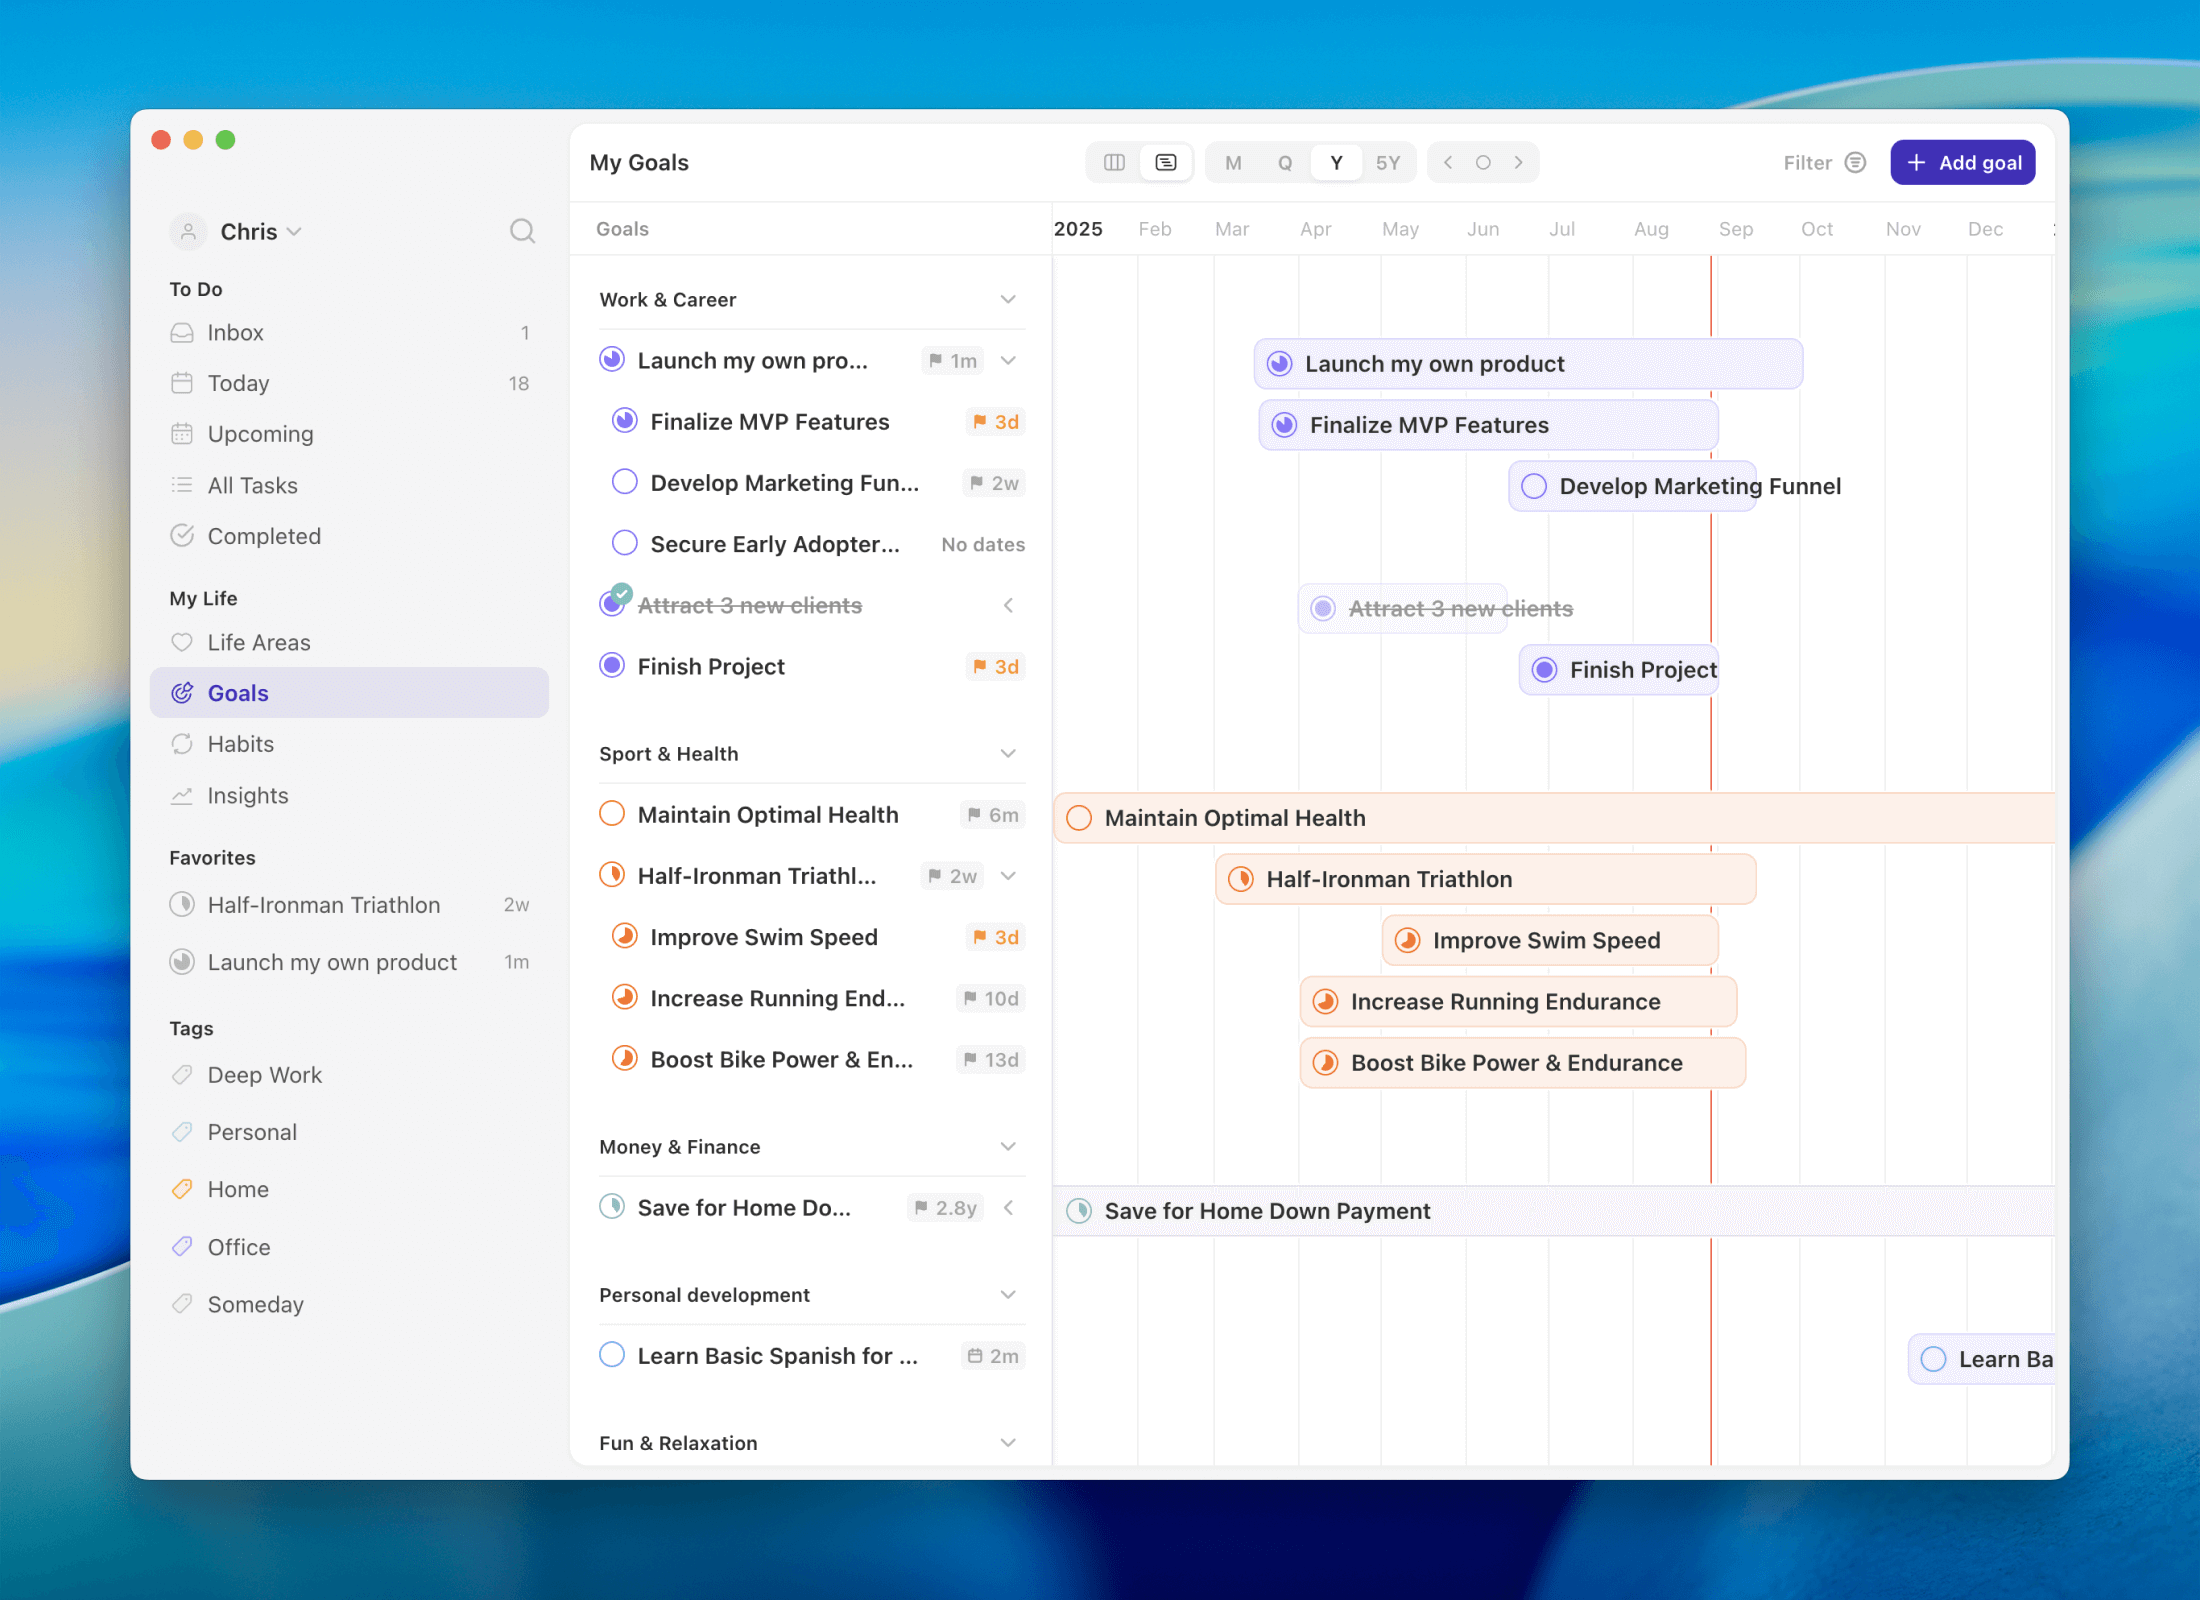Toggle the Maintain Optimal Health goal checkbox
The height and width of the screenshot is (1600, 2200).
tap(612, 814)
